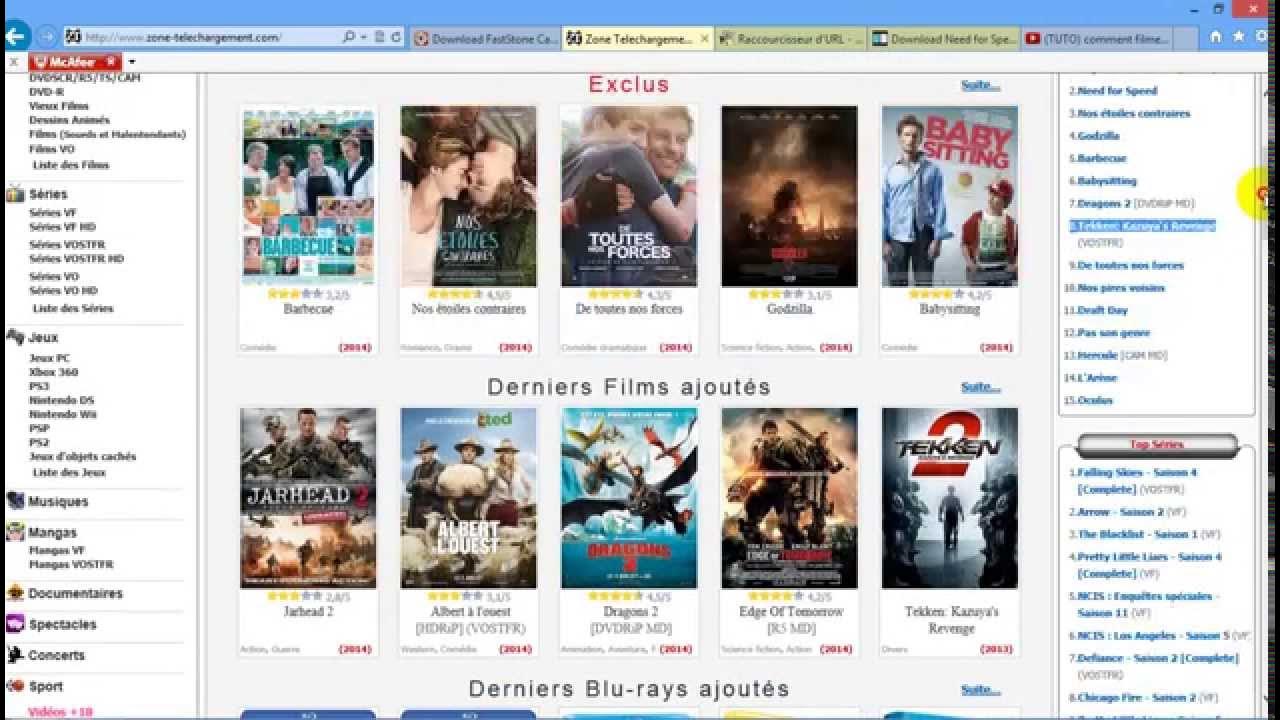
Task: Click Hercule in top films list
Action: pyautogui.click(x=1096, y=356)
